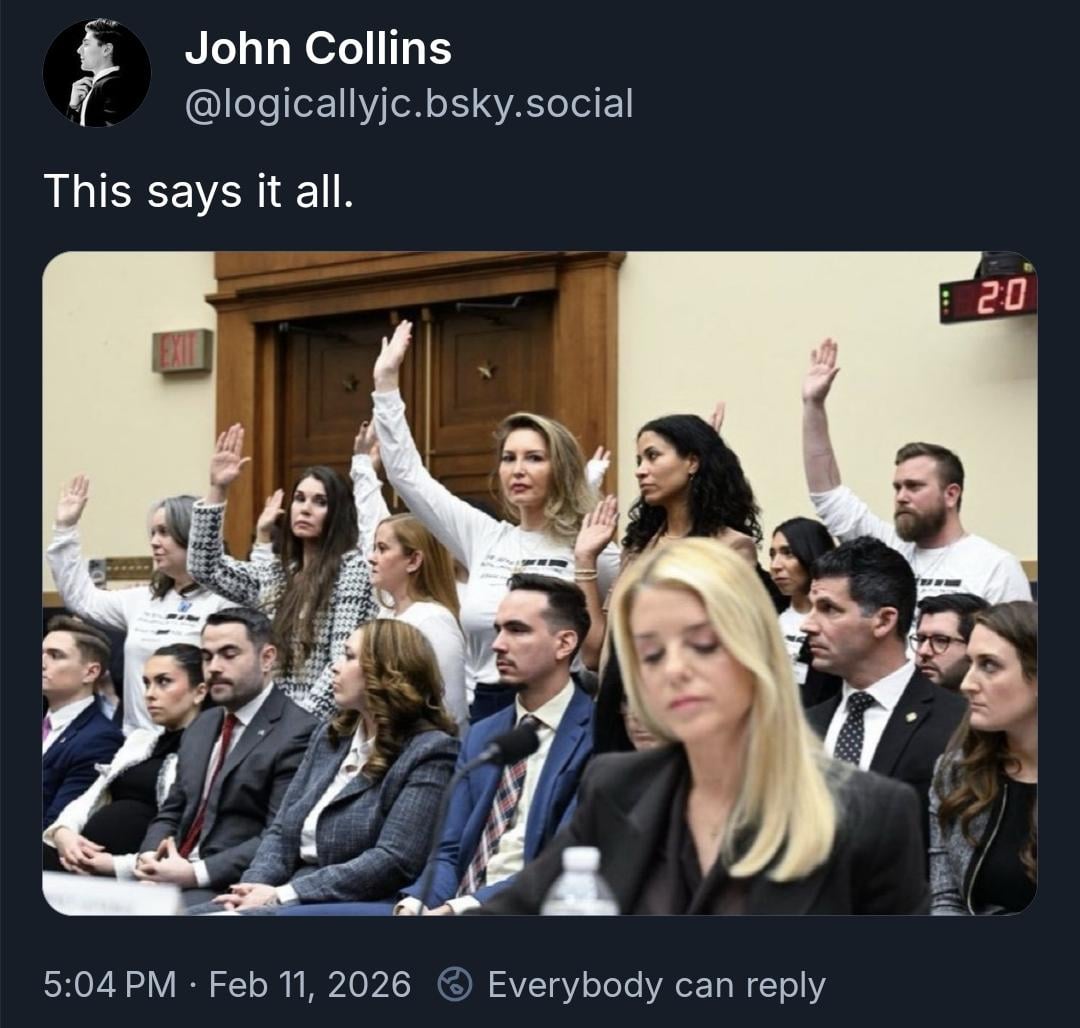Click the Feb 11, 2026 date
The height and width of the screenshot is (1028, 1080).
point(310,984)
